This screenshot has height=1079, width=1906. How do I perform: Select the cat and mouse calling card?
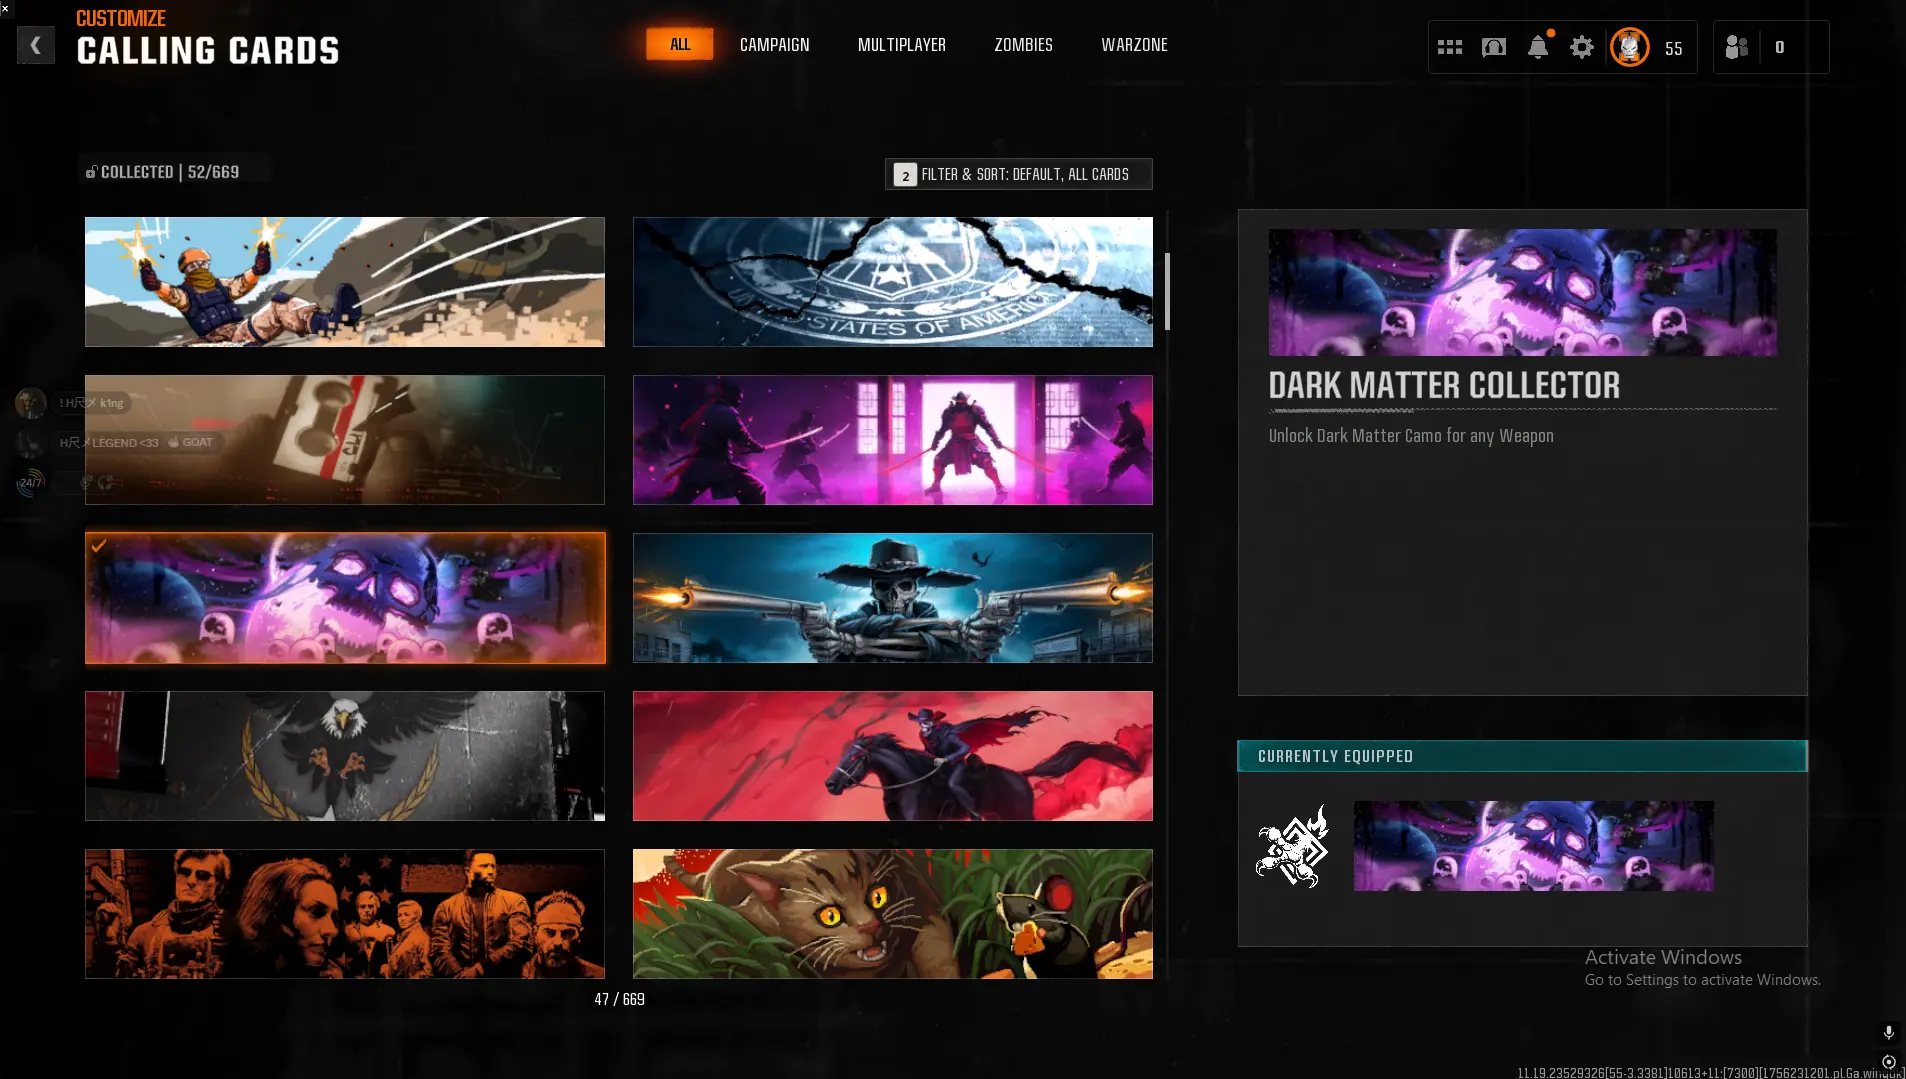(x=893, y=914)
